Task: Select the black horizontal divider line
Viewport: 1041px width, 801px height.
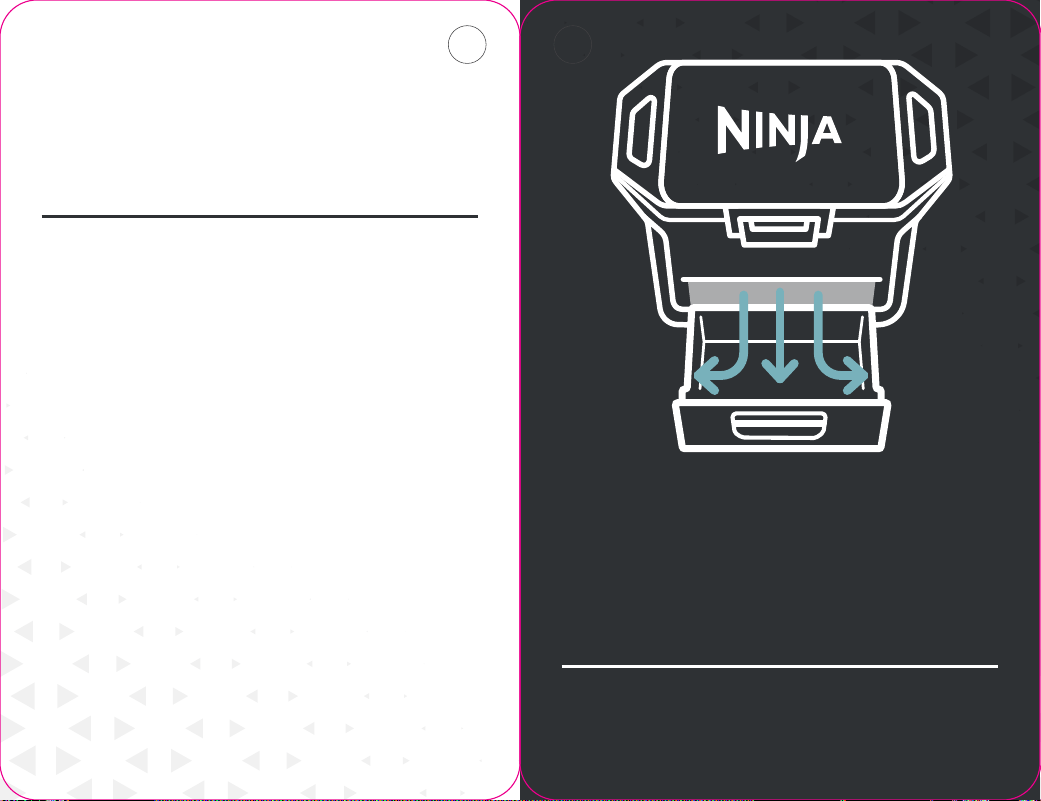Action: 260,216
